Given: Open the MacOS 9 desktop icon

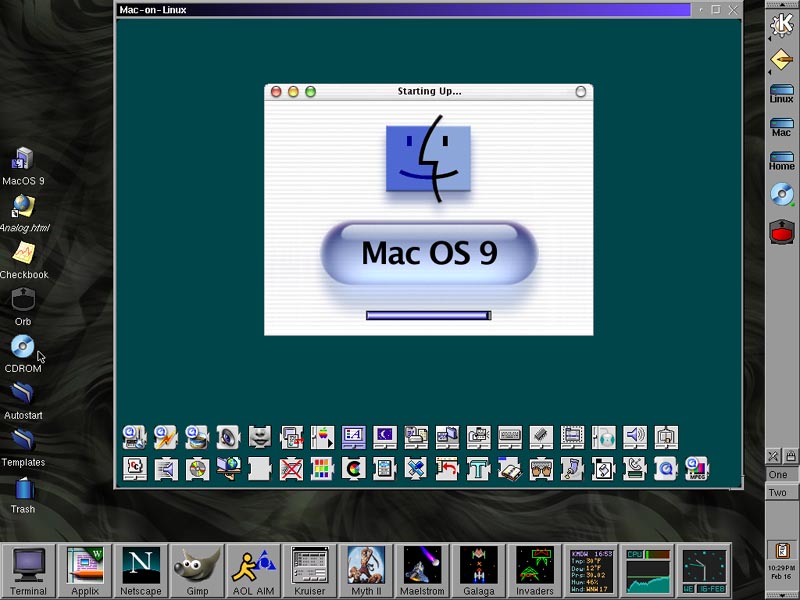Looking at the screenshot, I should pos(22,160).
